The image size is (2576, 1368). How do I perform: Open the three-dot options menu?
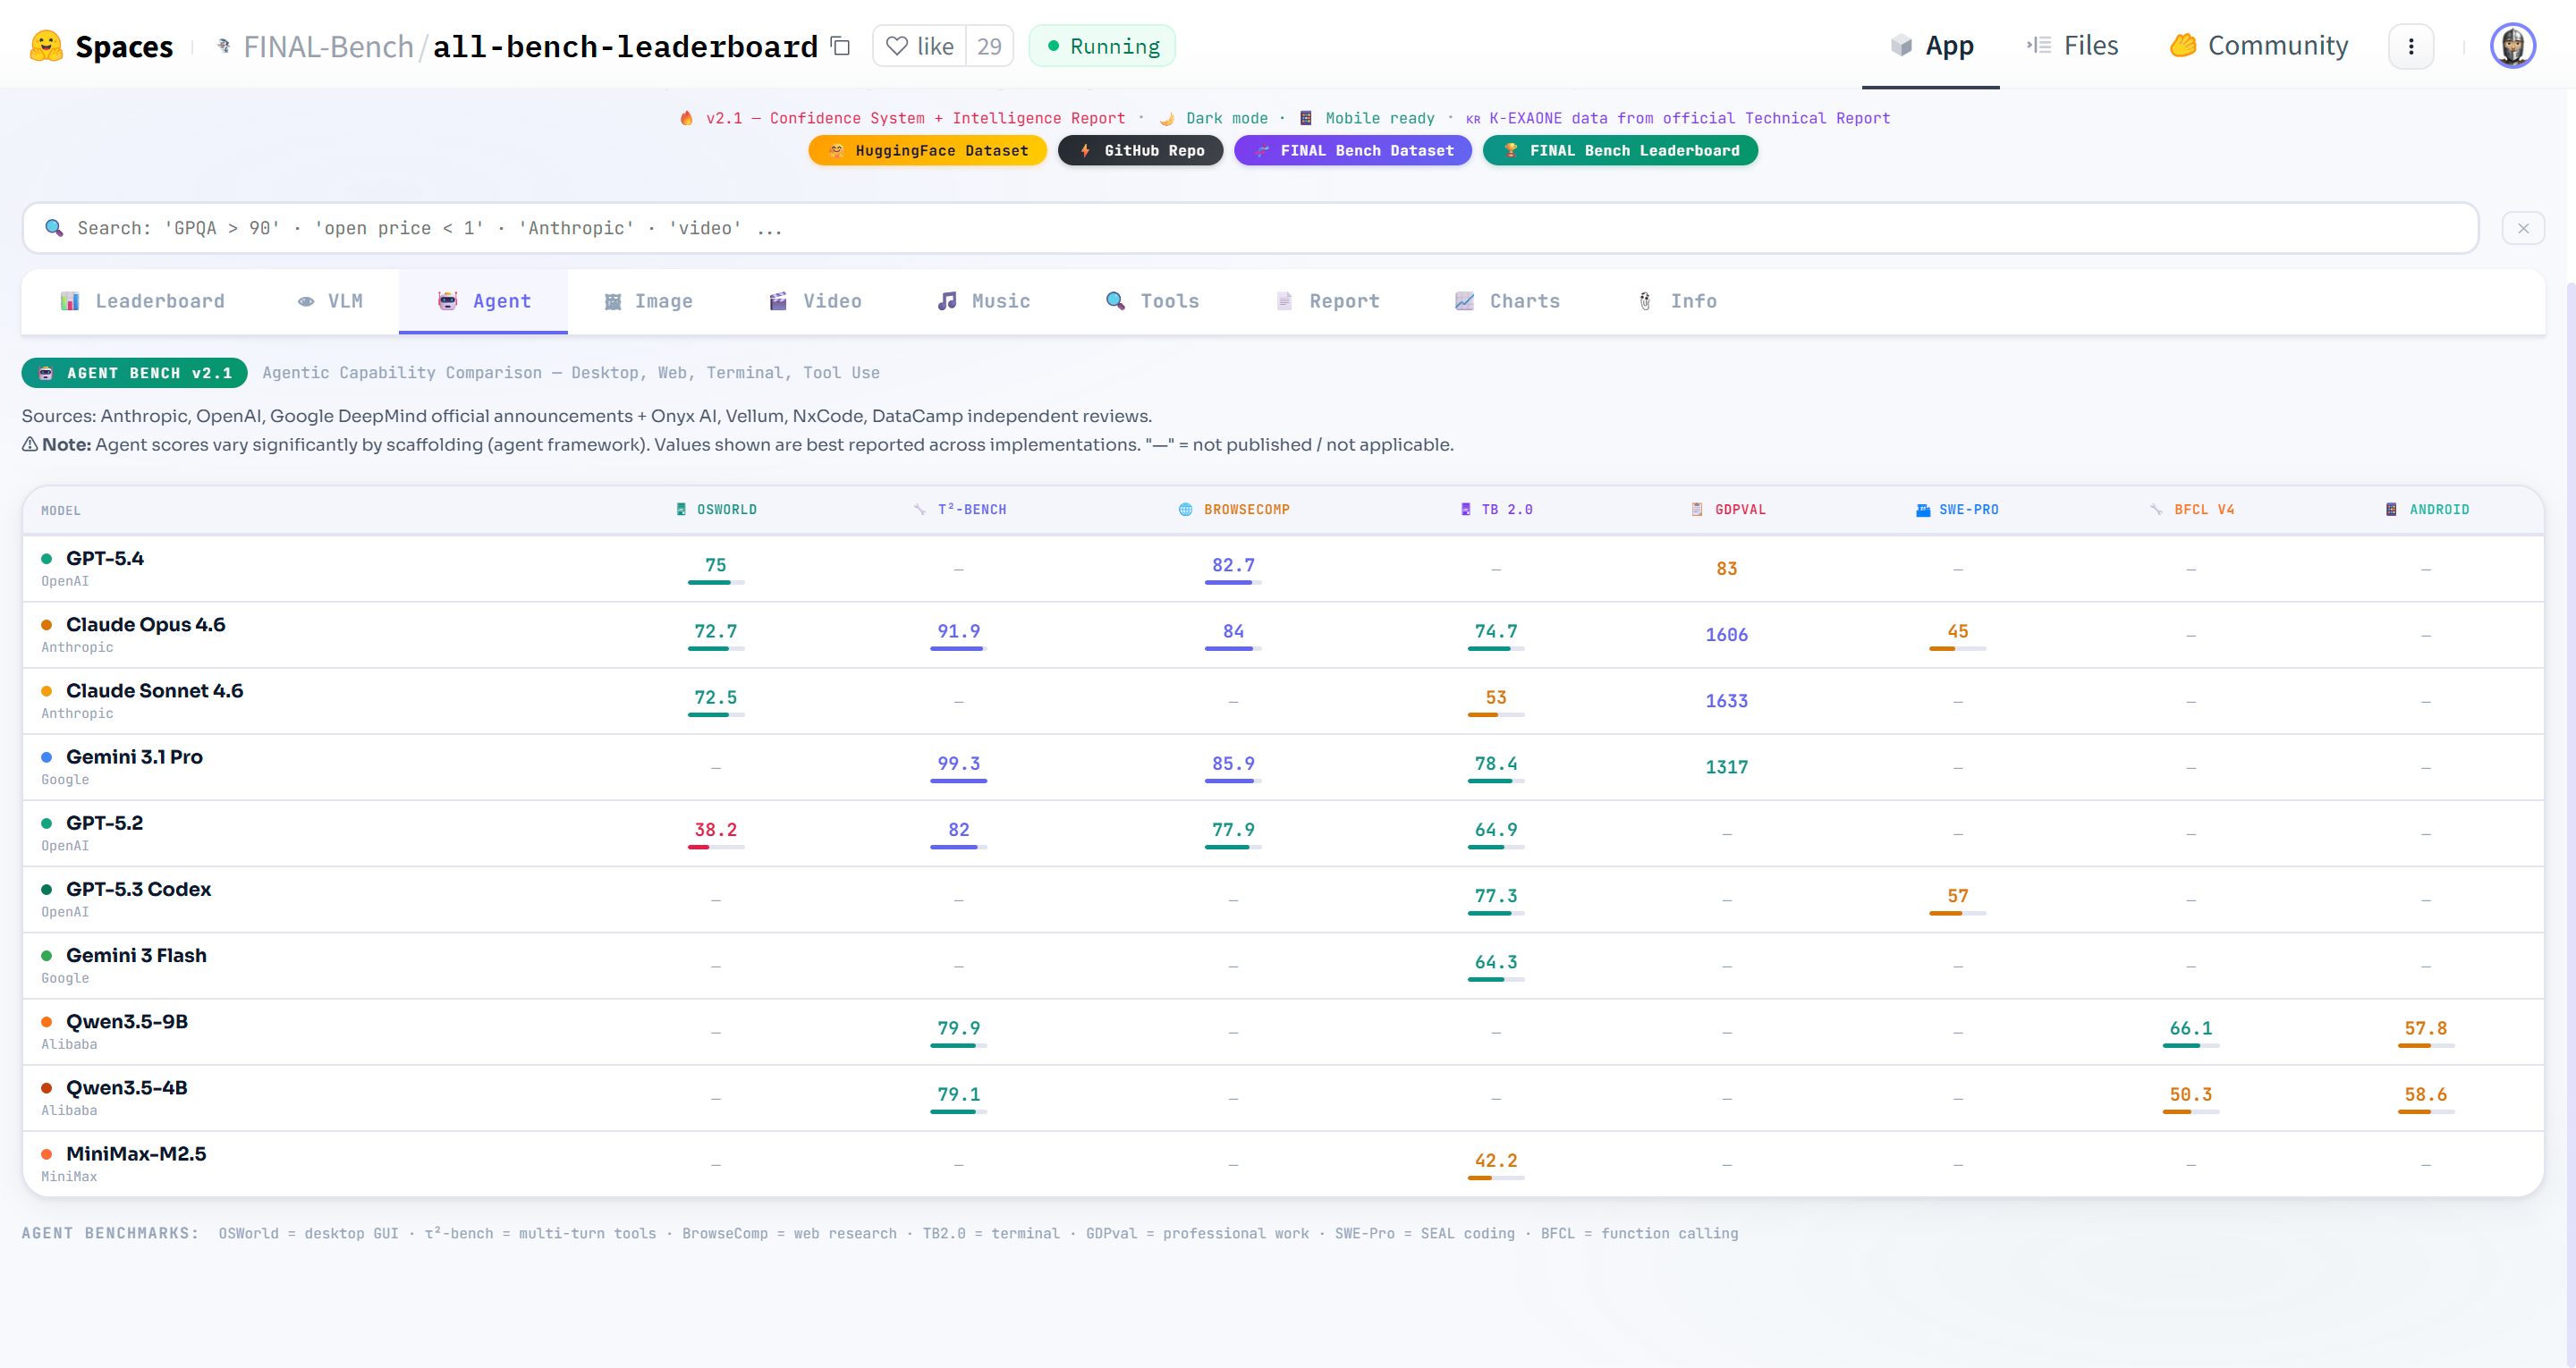(x=2410, y=46)
